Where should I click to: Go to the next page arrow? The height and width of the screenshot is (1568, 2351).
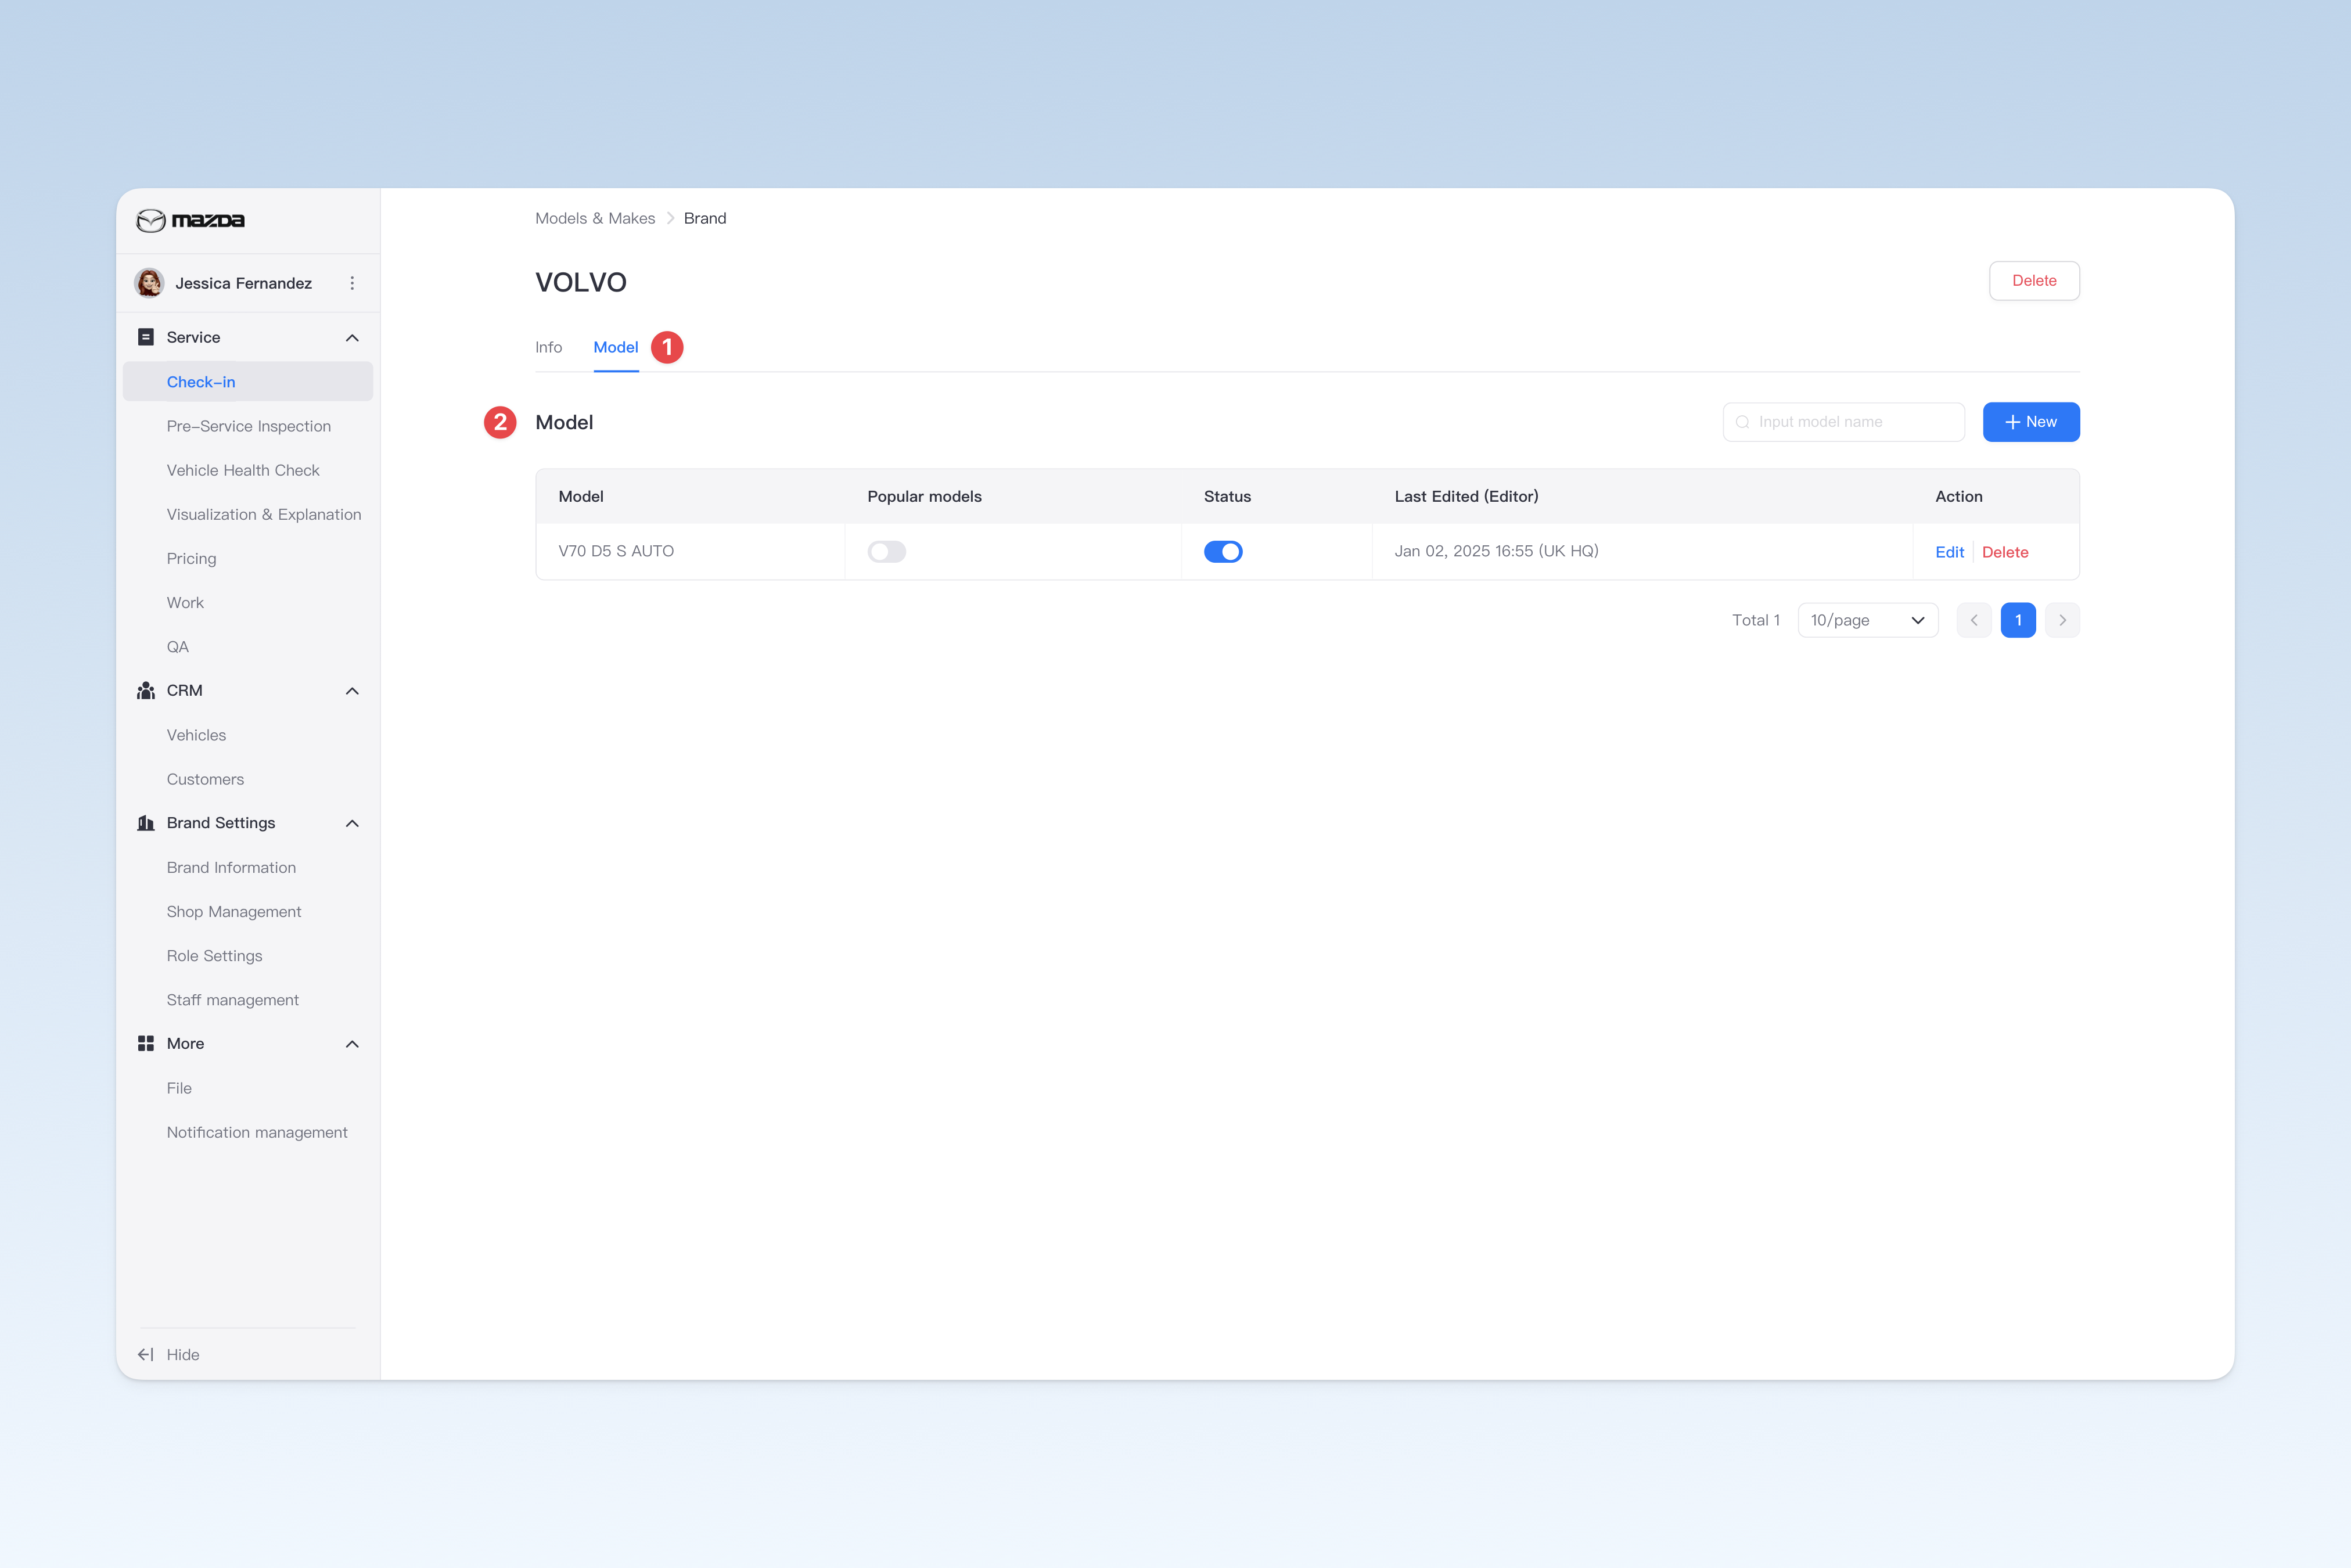[2062, 620]
